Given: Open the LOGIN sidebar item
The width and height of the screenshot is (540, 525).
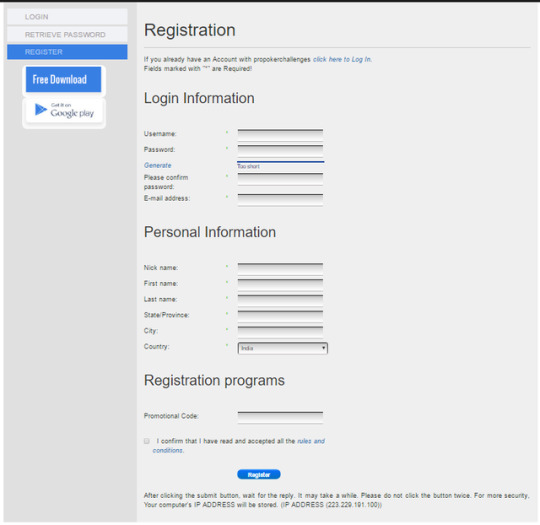Looking at the screenshot, I should pyautogui.click(x=67, y=17).
